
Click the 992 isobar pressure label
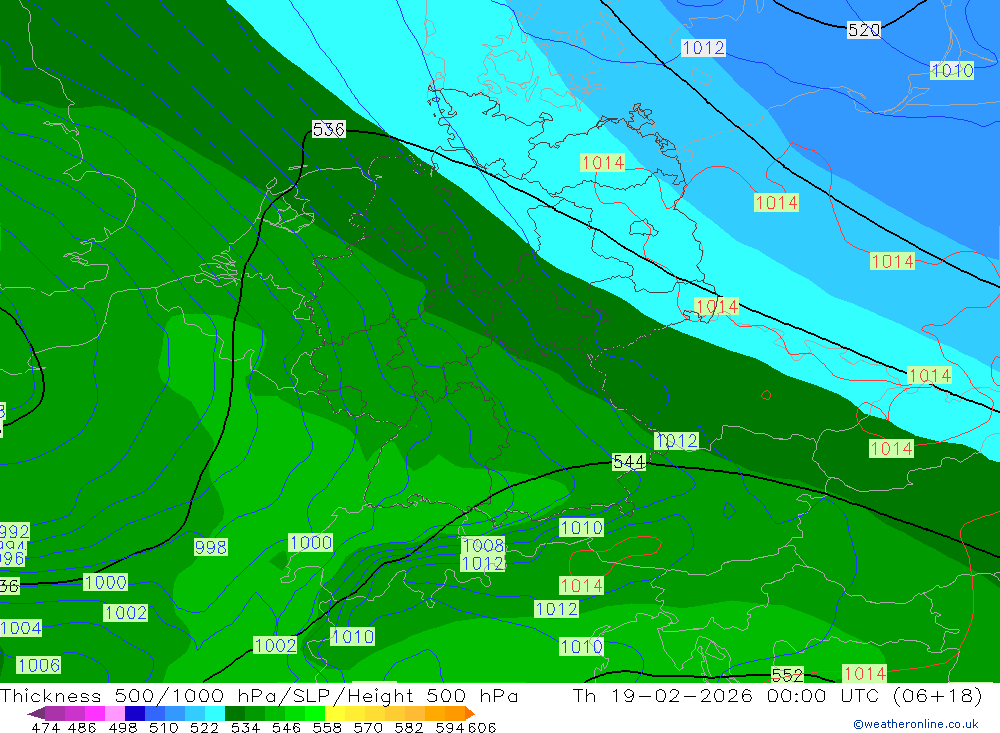point(15,531)
